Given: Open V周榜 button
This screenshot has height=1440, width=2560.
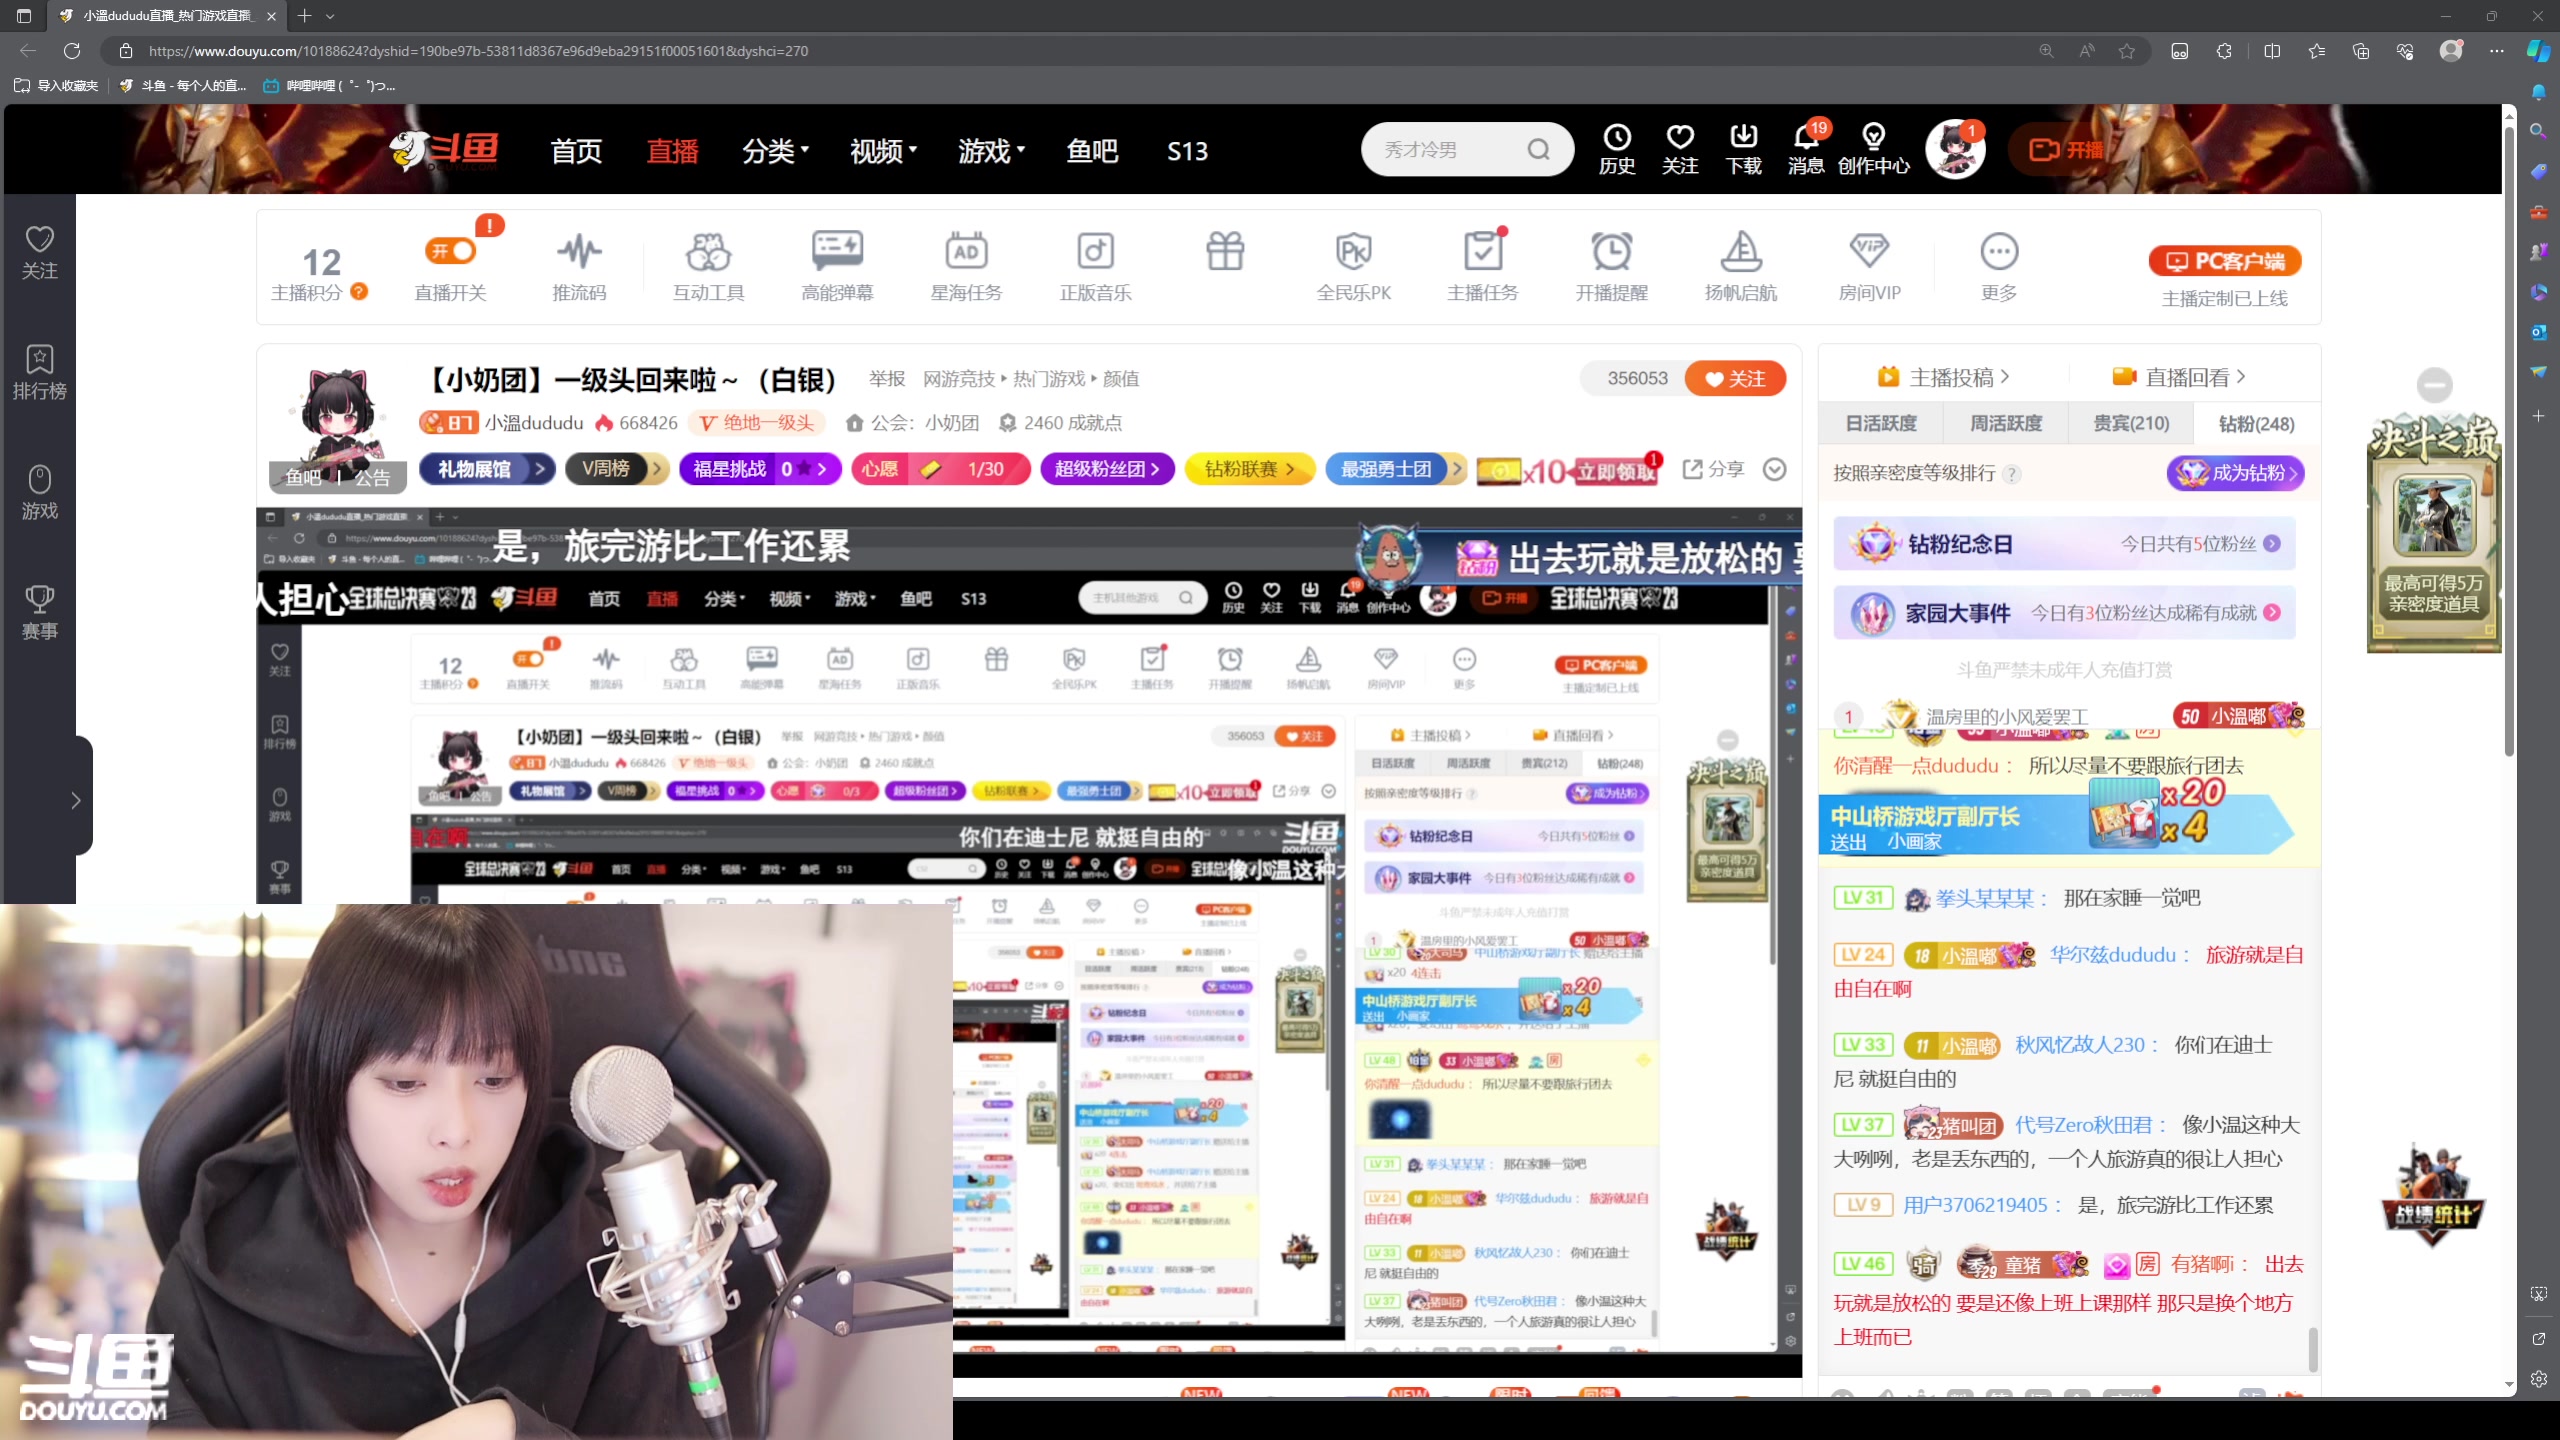Looking at the screenshot, I should (x=616, y=469).
